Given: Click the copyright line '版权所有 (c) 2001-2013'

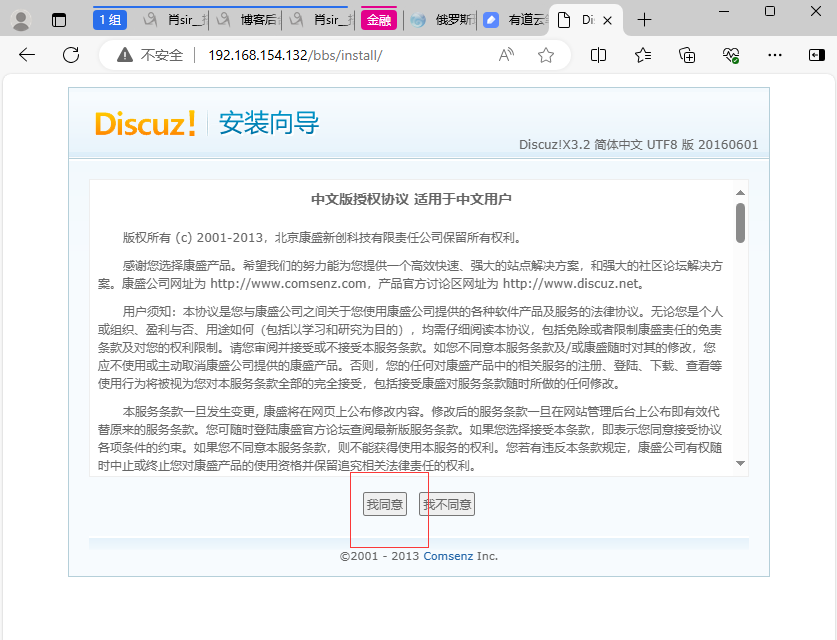Looking at the screenshot, I should click(193, 238).
